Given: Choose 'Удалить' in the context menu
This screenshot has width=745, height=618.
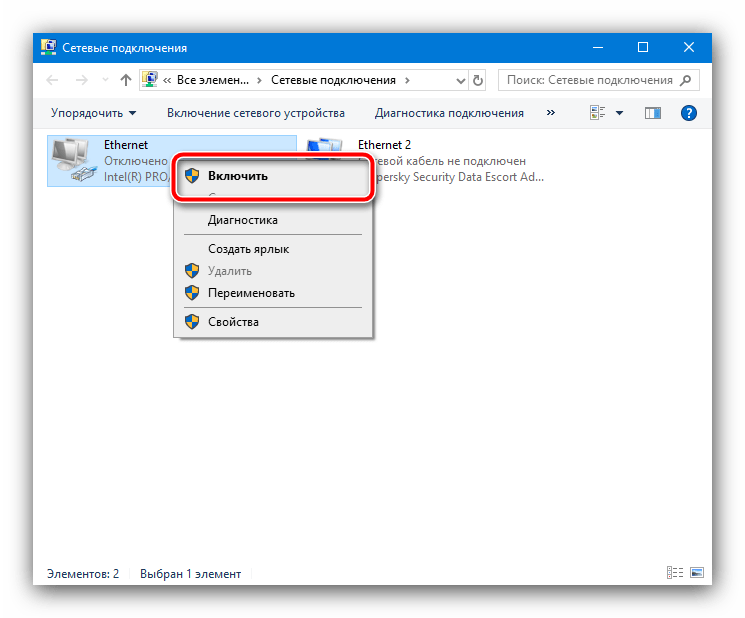Looking at the screenshot, I should coord(273,271).
